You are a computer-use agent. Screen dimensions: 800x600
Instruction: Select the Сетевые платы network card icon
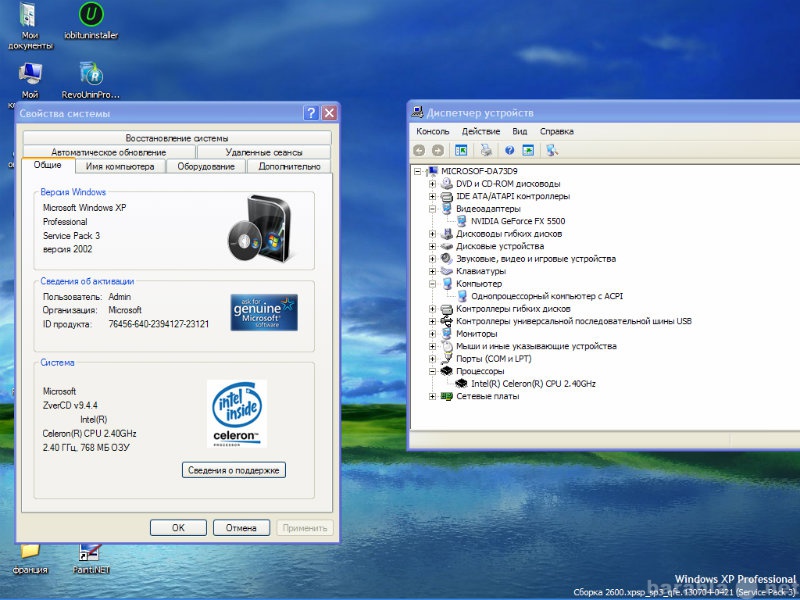click(x=446, y=396)
